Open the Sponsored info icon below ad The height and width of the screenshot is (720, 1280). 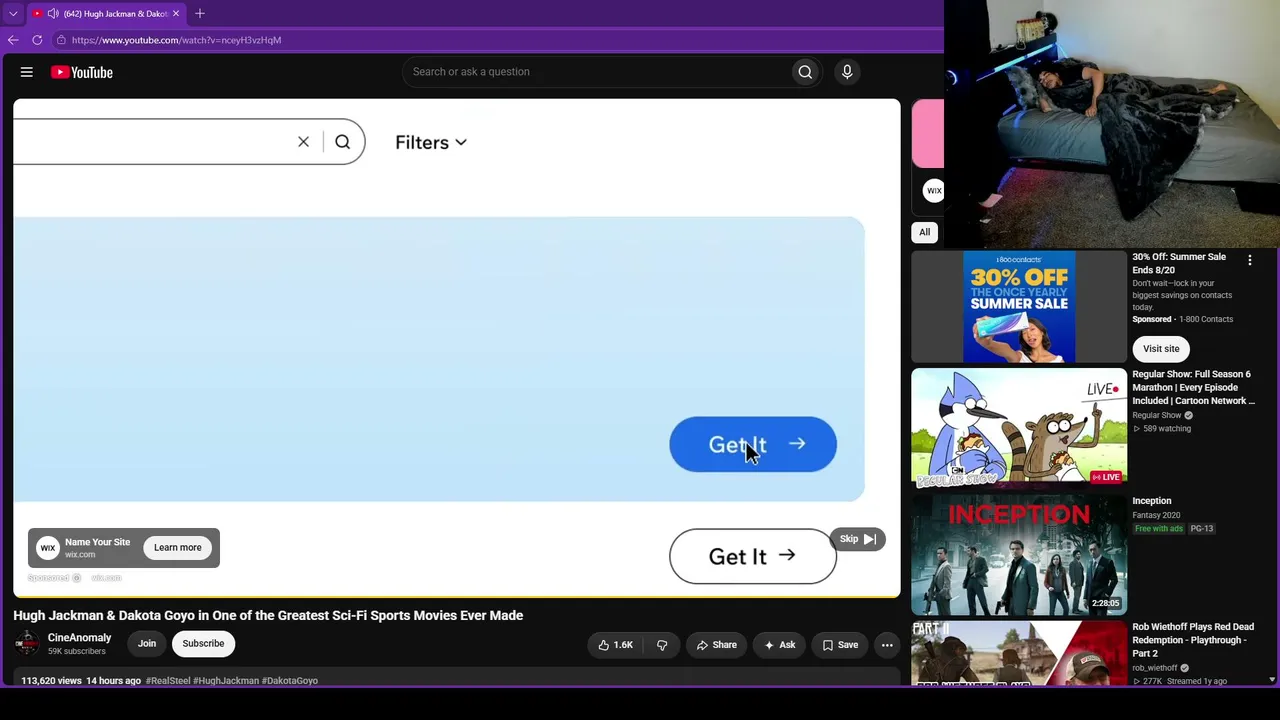coord(76,578)
